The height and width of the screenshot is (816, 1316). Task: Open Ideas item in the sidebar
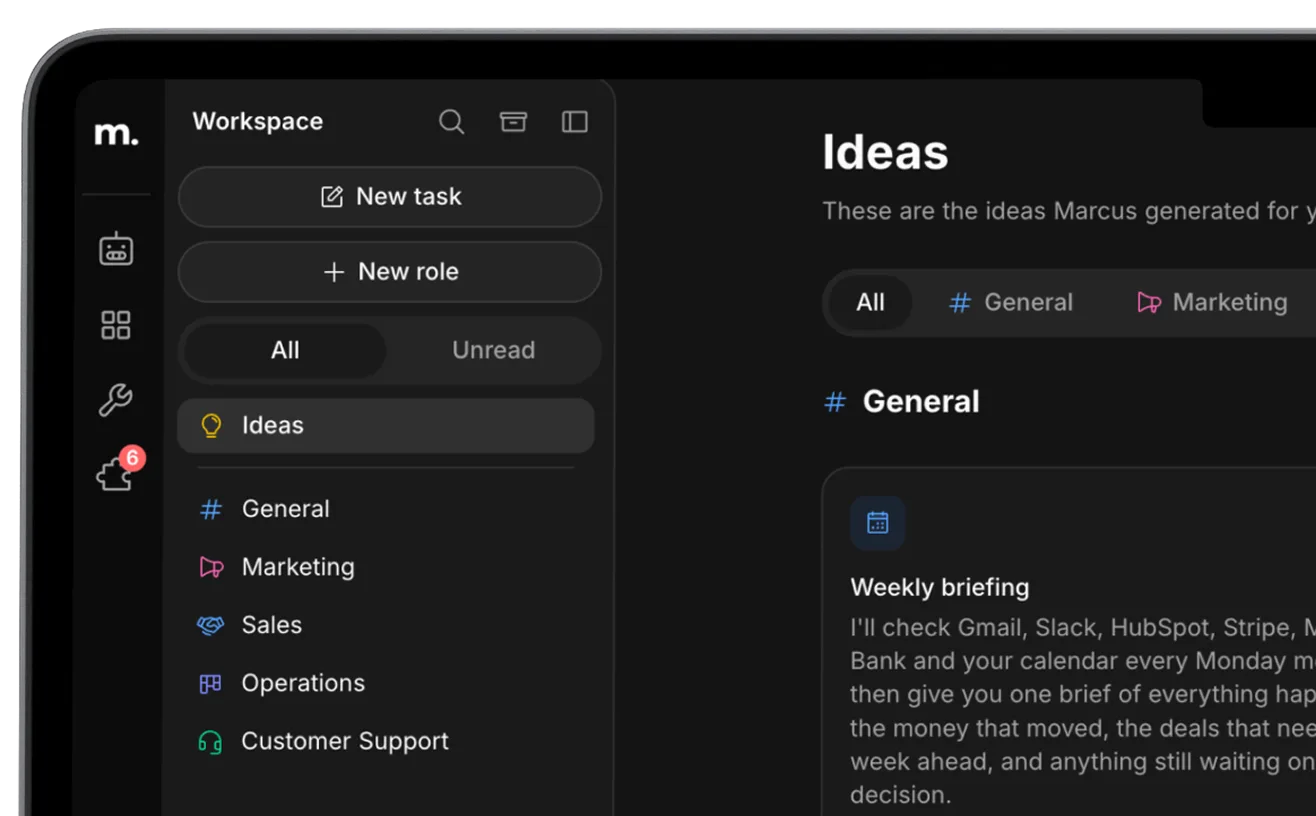point(386,425)
